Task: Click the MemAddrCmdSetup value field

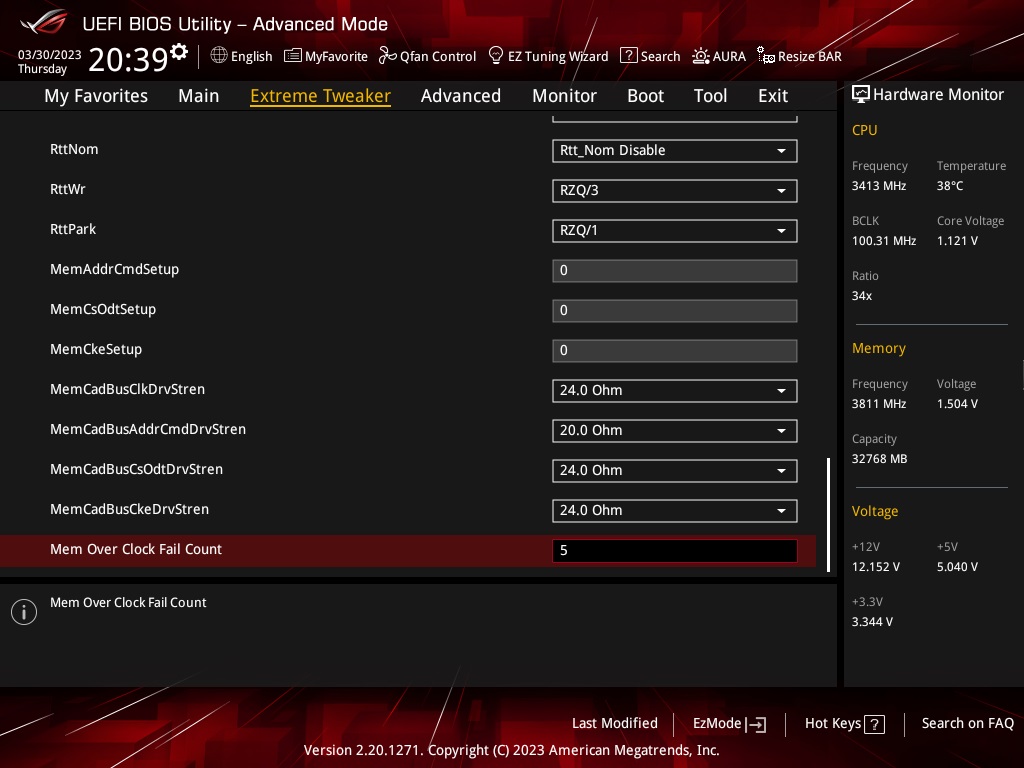Action: 675,271
